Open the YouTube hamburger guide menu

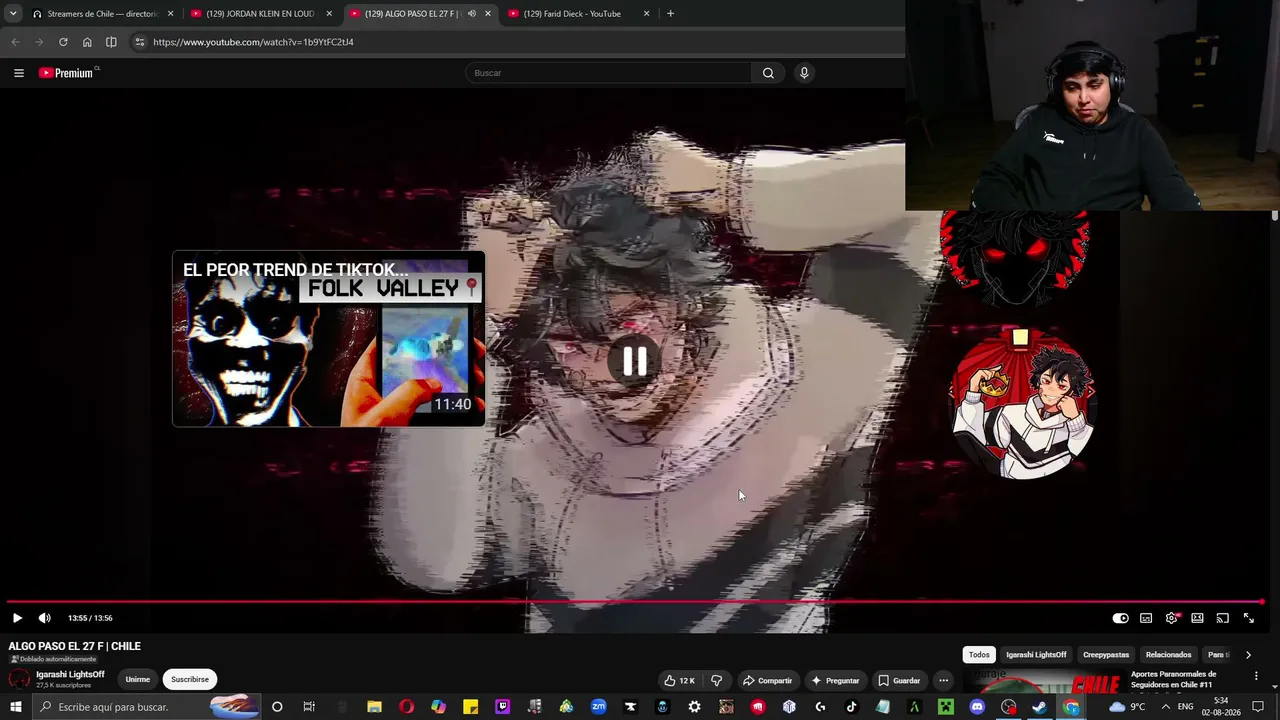coord(19,73)
